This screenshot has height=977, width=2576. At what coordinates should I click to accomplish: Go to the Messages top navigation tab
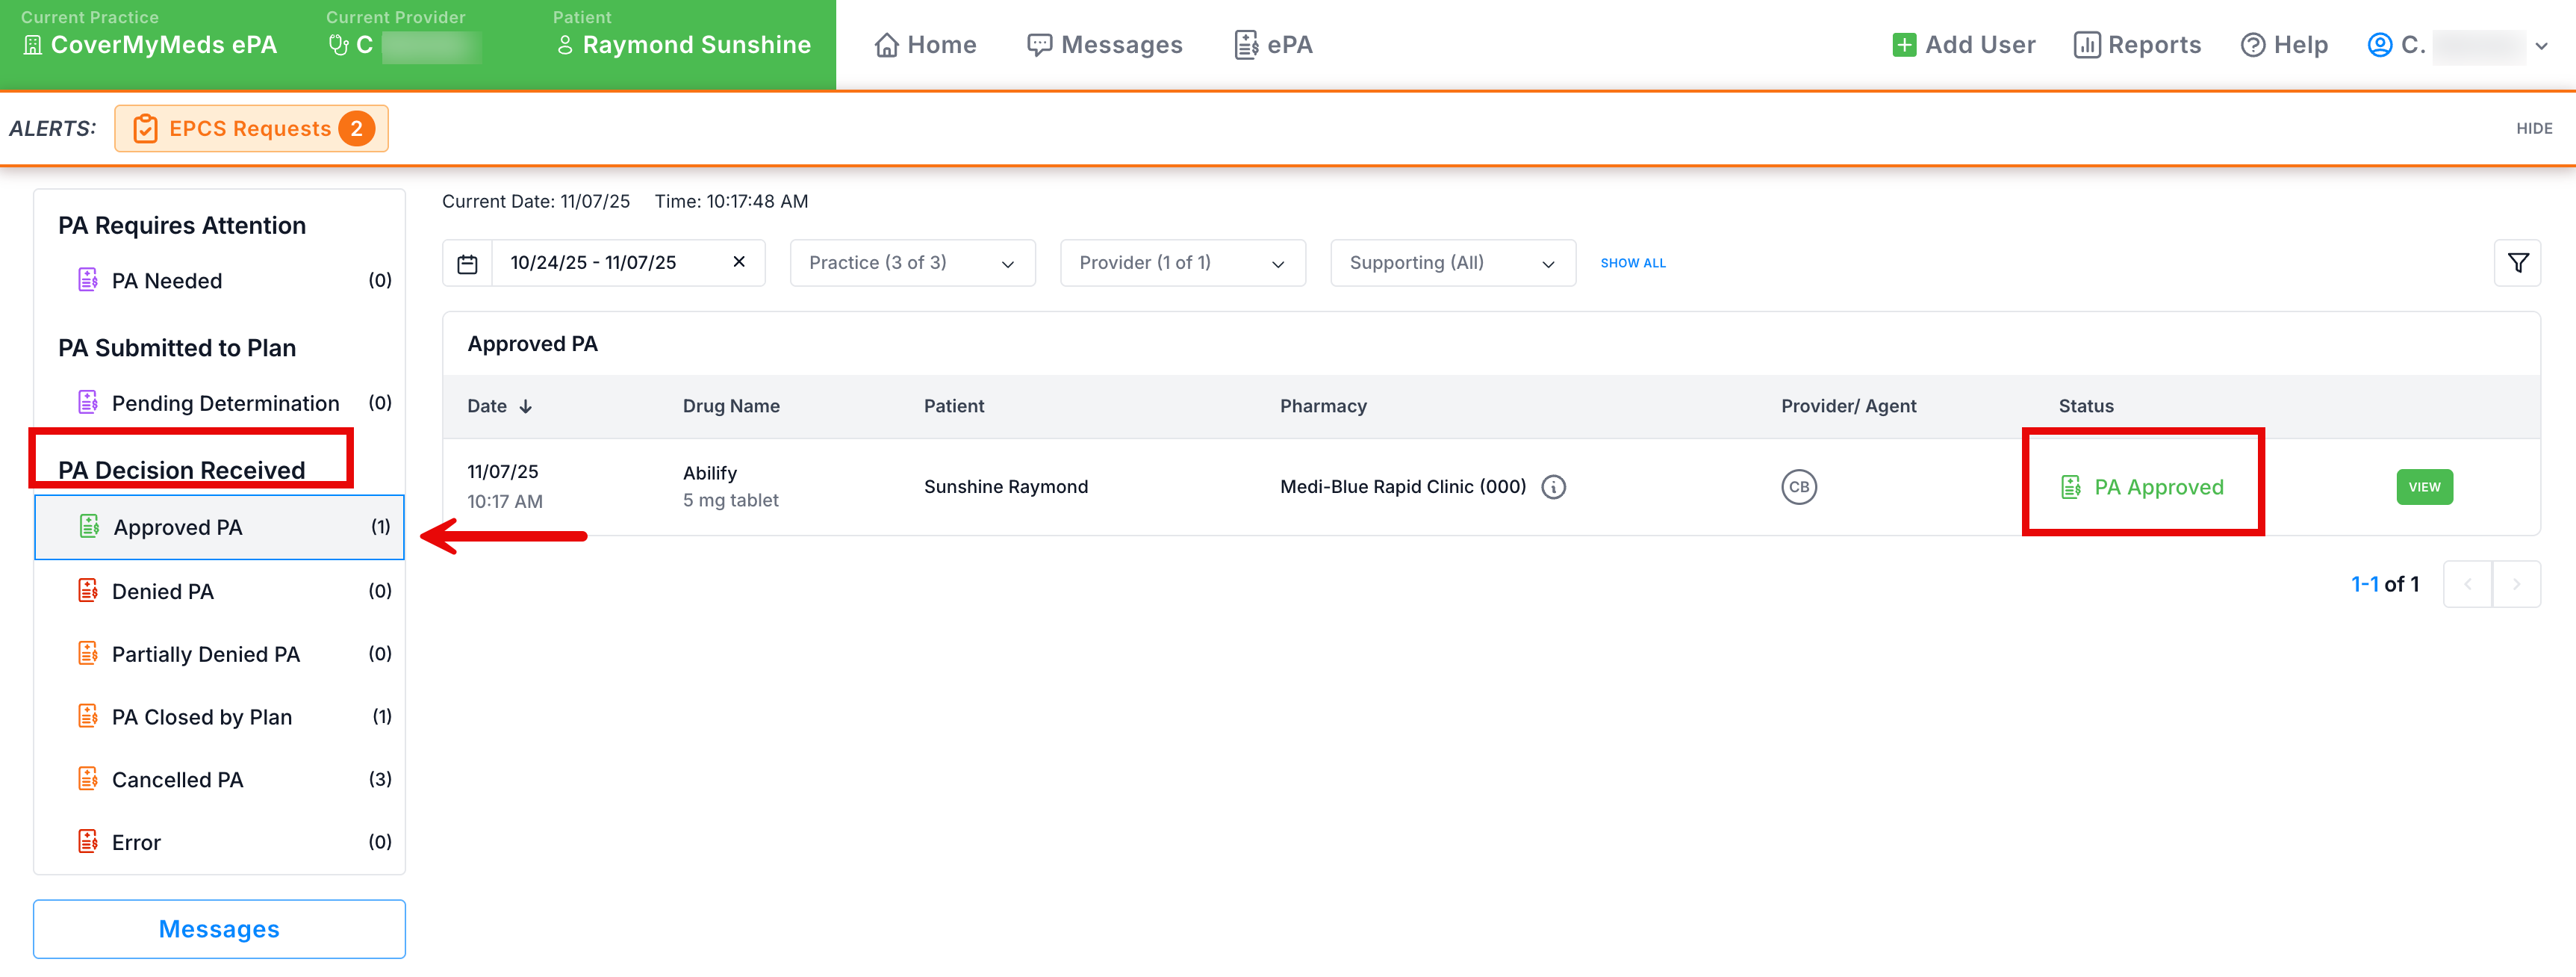click(x=1105, y=45)
